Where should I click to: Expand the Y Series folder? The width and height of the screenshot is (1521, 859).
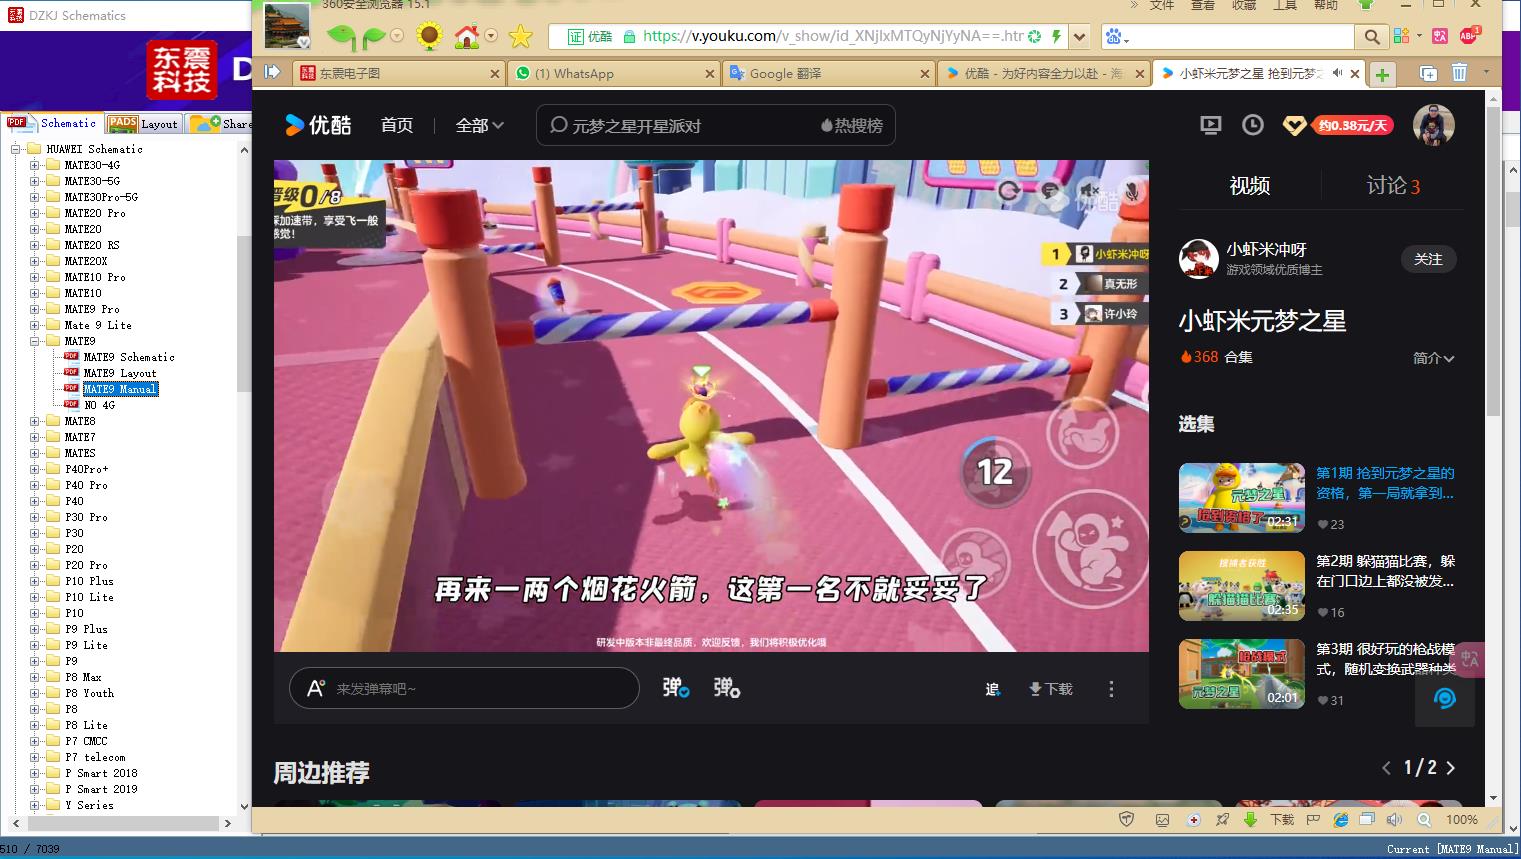click(34, 805)
